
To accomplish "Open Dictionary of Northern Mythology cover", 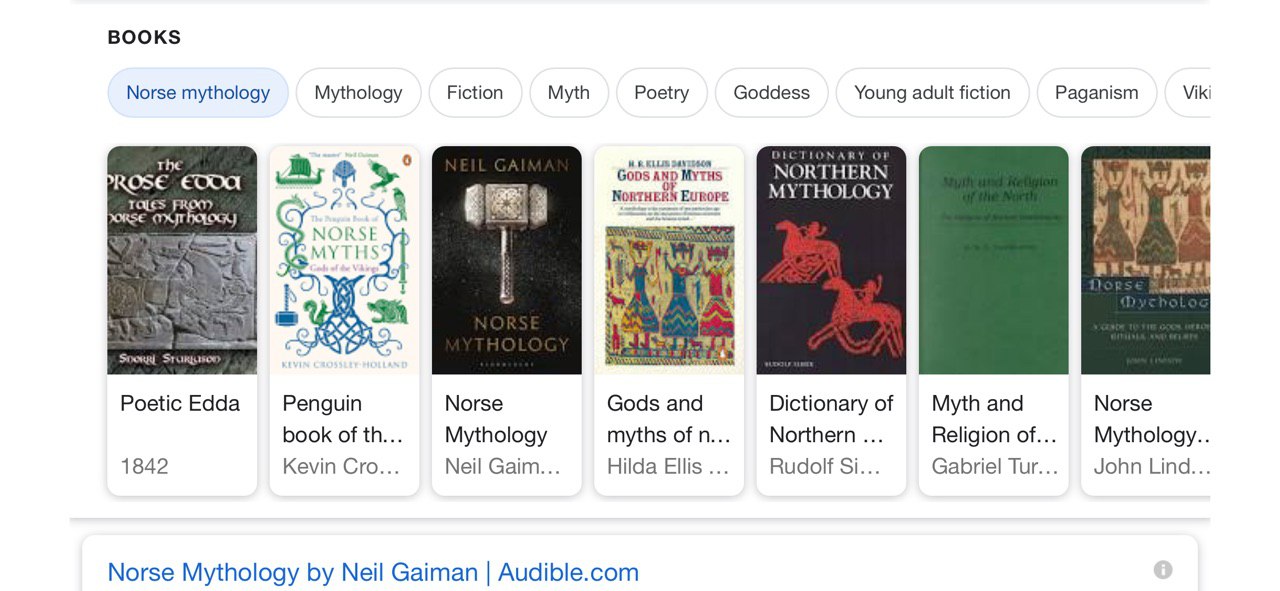I will click(831, 260).
